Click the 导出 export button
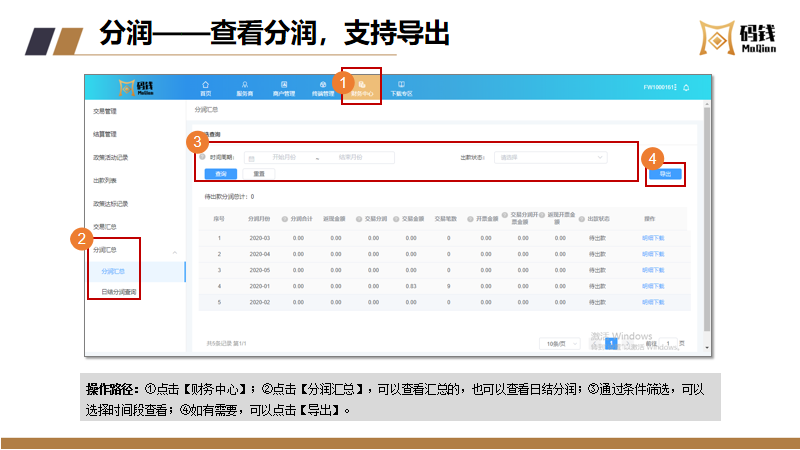This screenshot has width=800, height=450. (x=665, y=174)
